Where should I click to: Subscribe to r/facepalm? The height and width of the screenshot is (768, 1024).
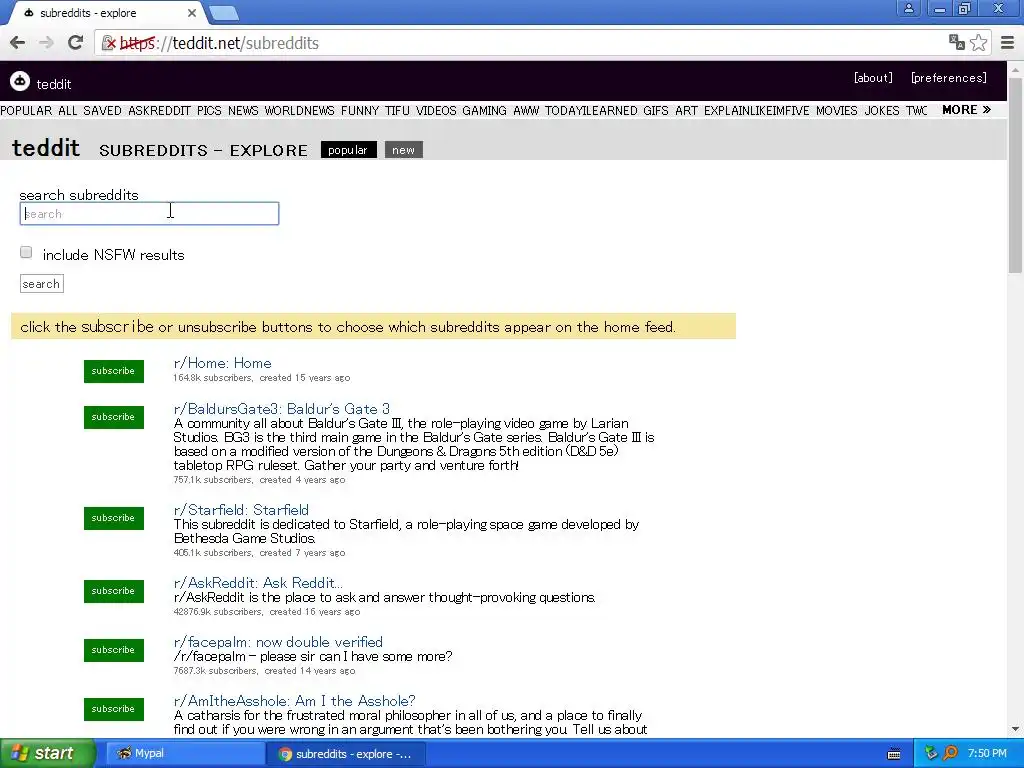click(x=114, y=650)
